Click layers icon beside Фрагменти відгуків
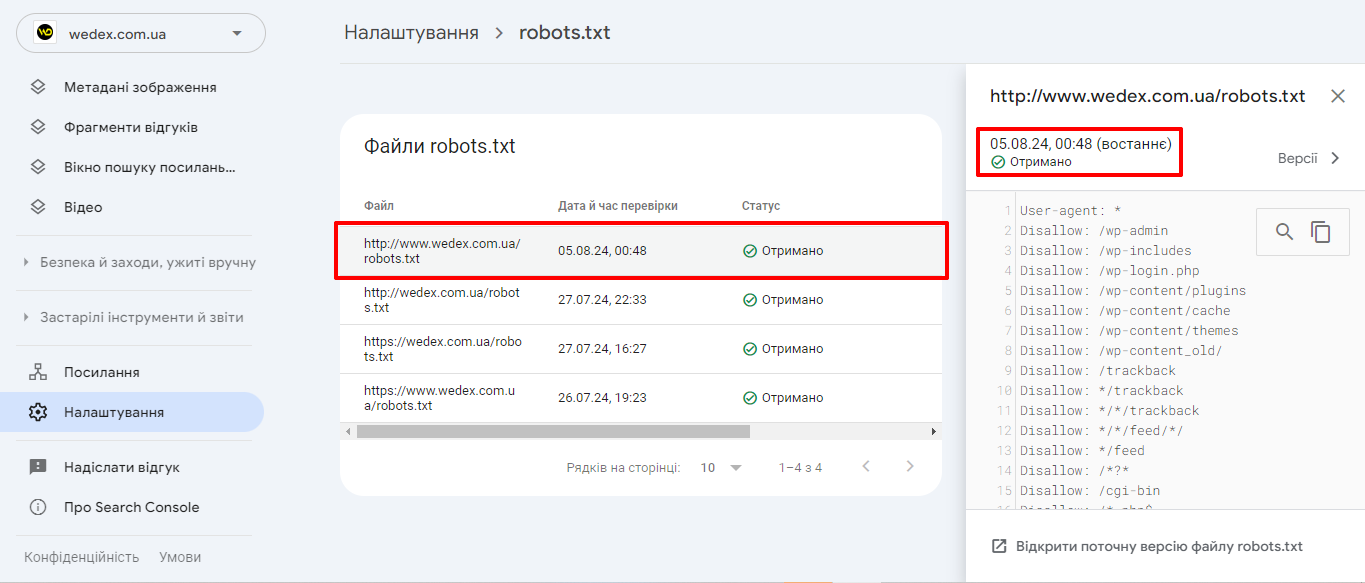The height and width of the screenshot is (583, 1365). (x=38, y=127)
